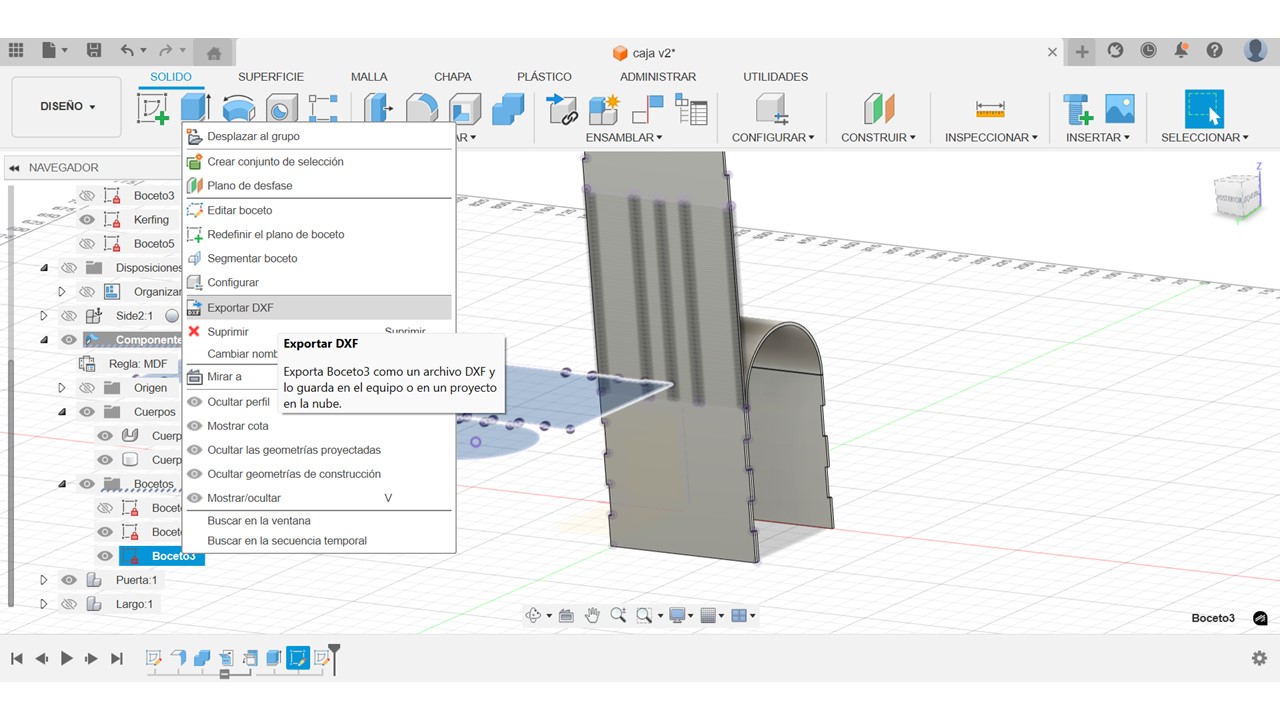1280x720 pixels.
Task: Select the Extrude tool icon
Action: (195, 107)
